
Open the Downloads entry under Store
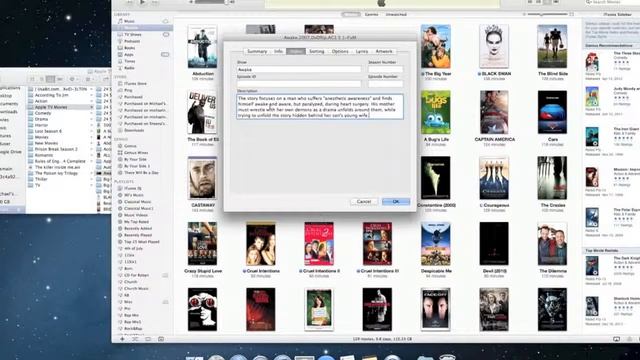(134, 130)
